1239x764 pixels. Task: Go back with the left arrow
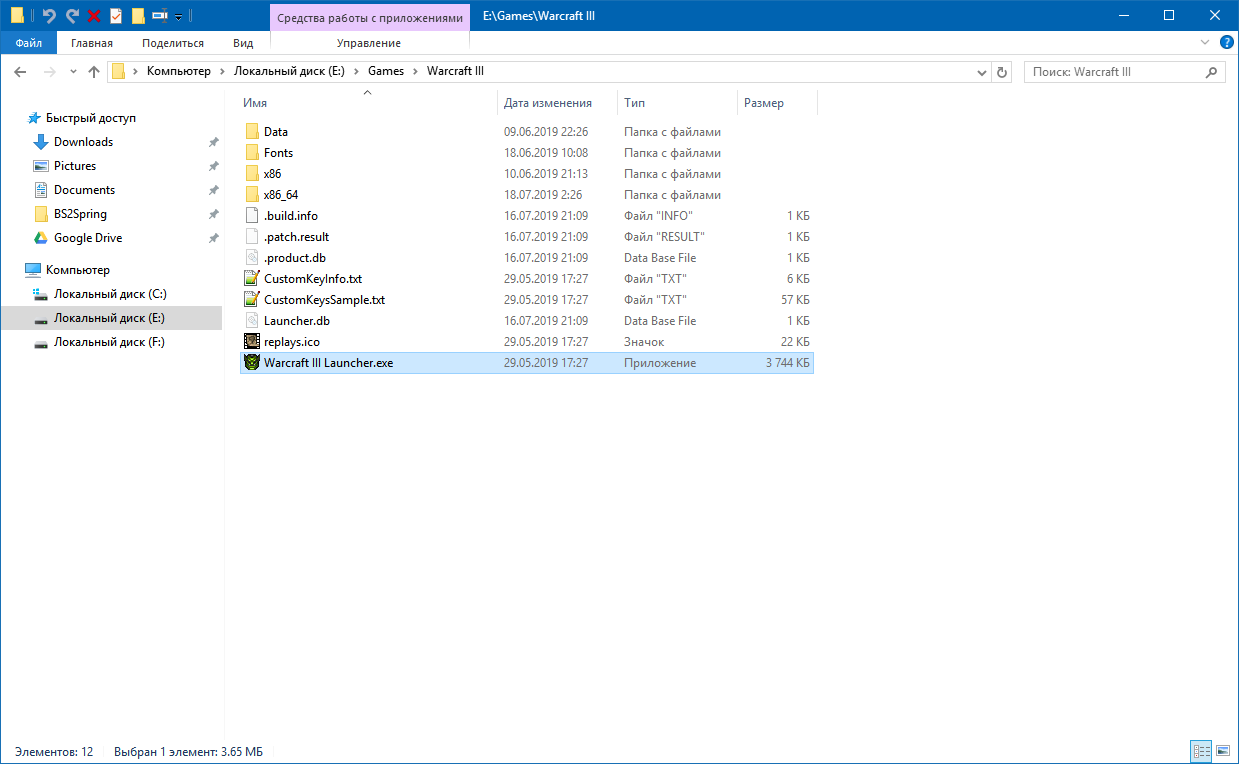(x=20, y=72)
